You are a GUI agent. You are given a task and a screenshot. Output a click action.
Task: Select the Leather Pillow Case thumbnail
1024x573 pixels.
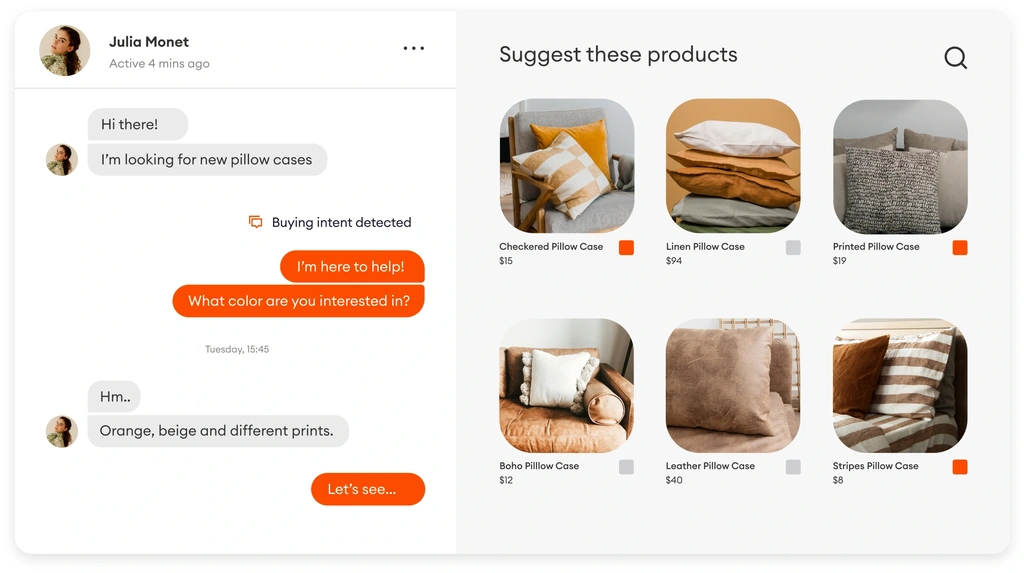click(x=733, y=385)
